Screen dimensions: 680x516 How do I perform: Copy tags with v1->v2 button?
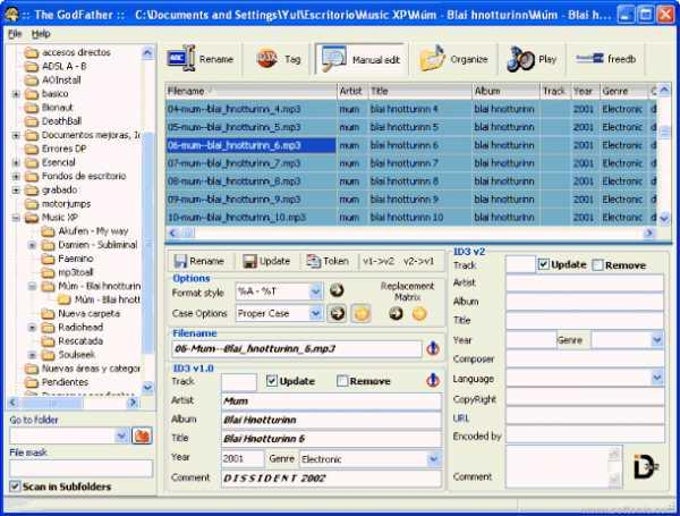point(378,261)
